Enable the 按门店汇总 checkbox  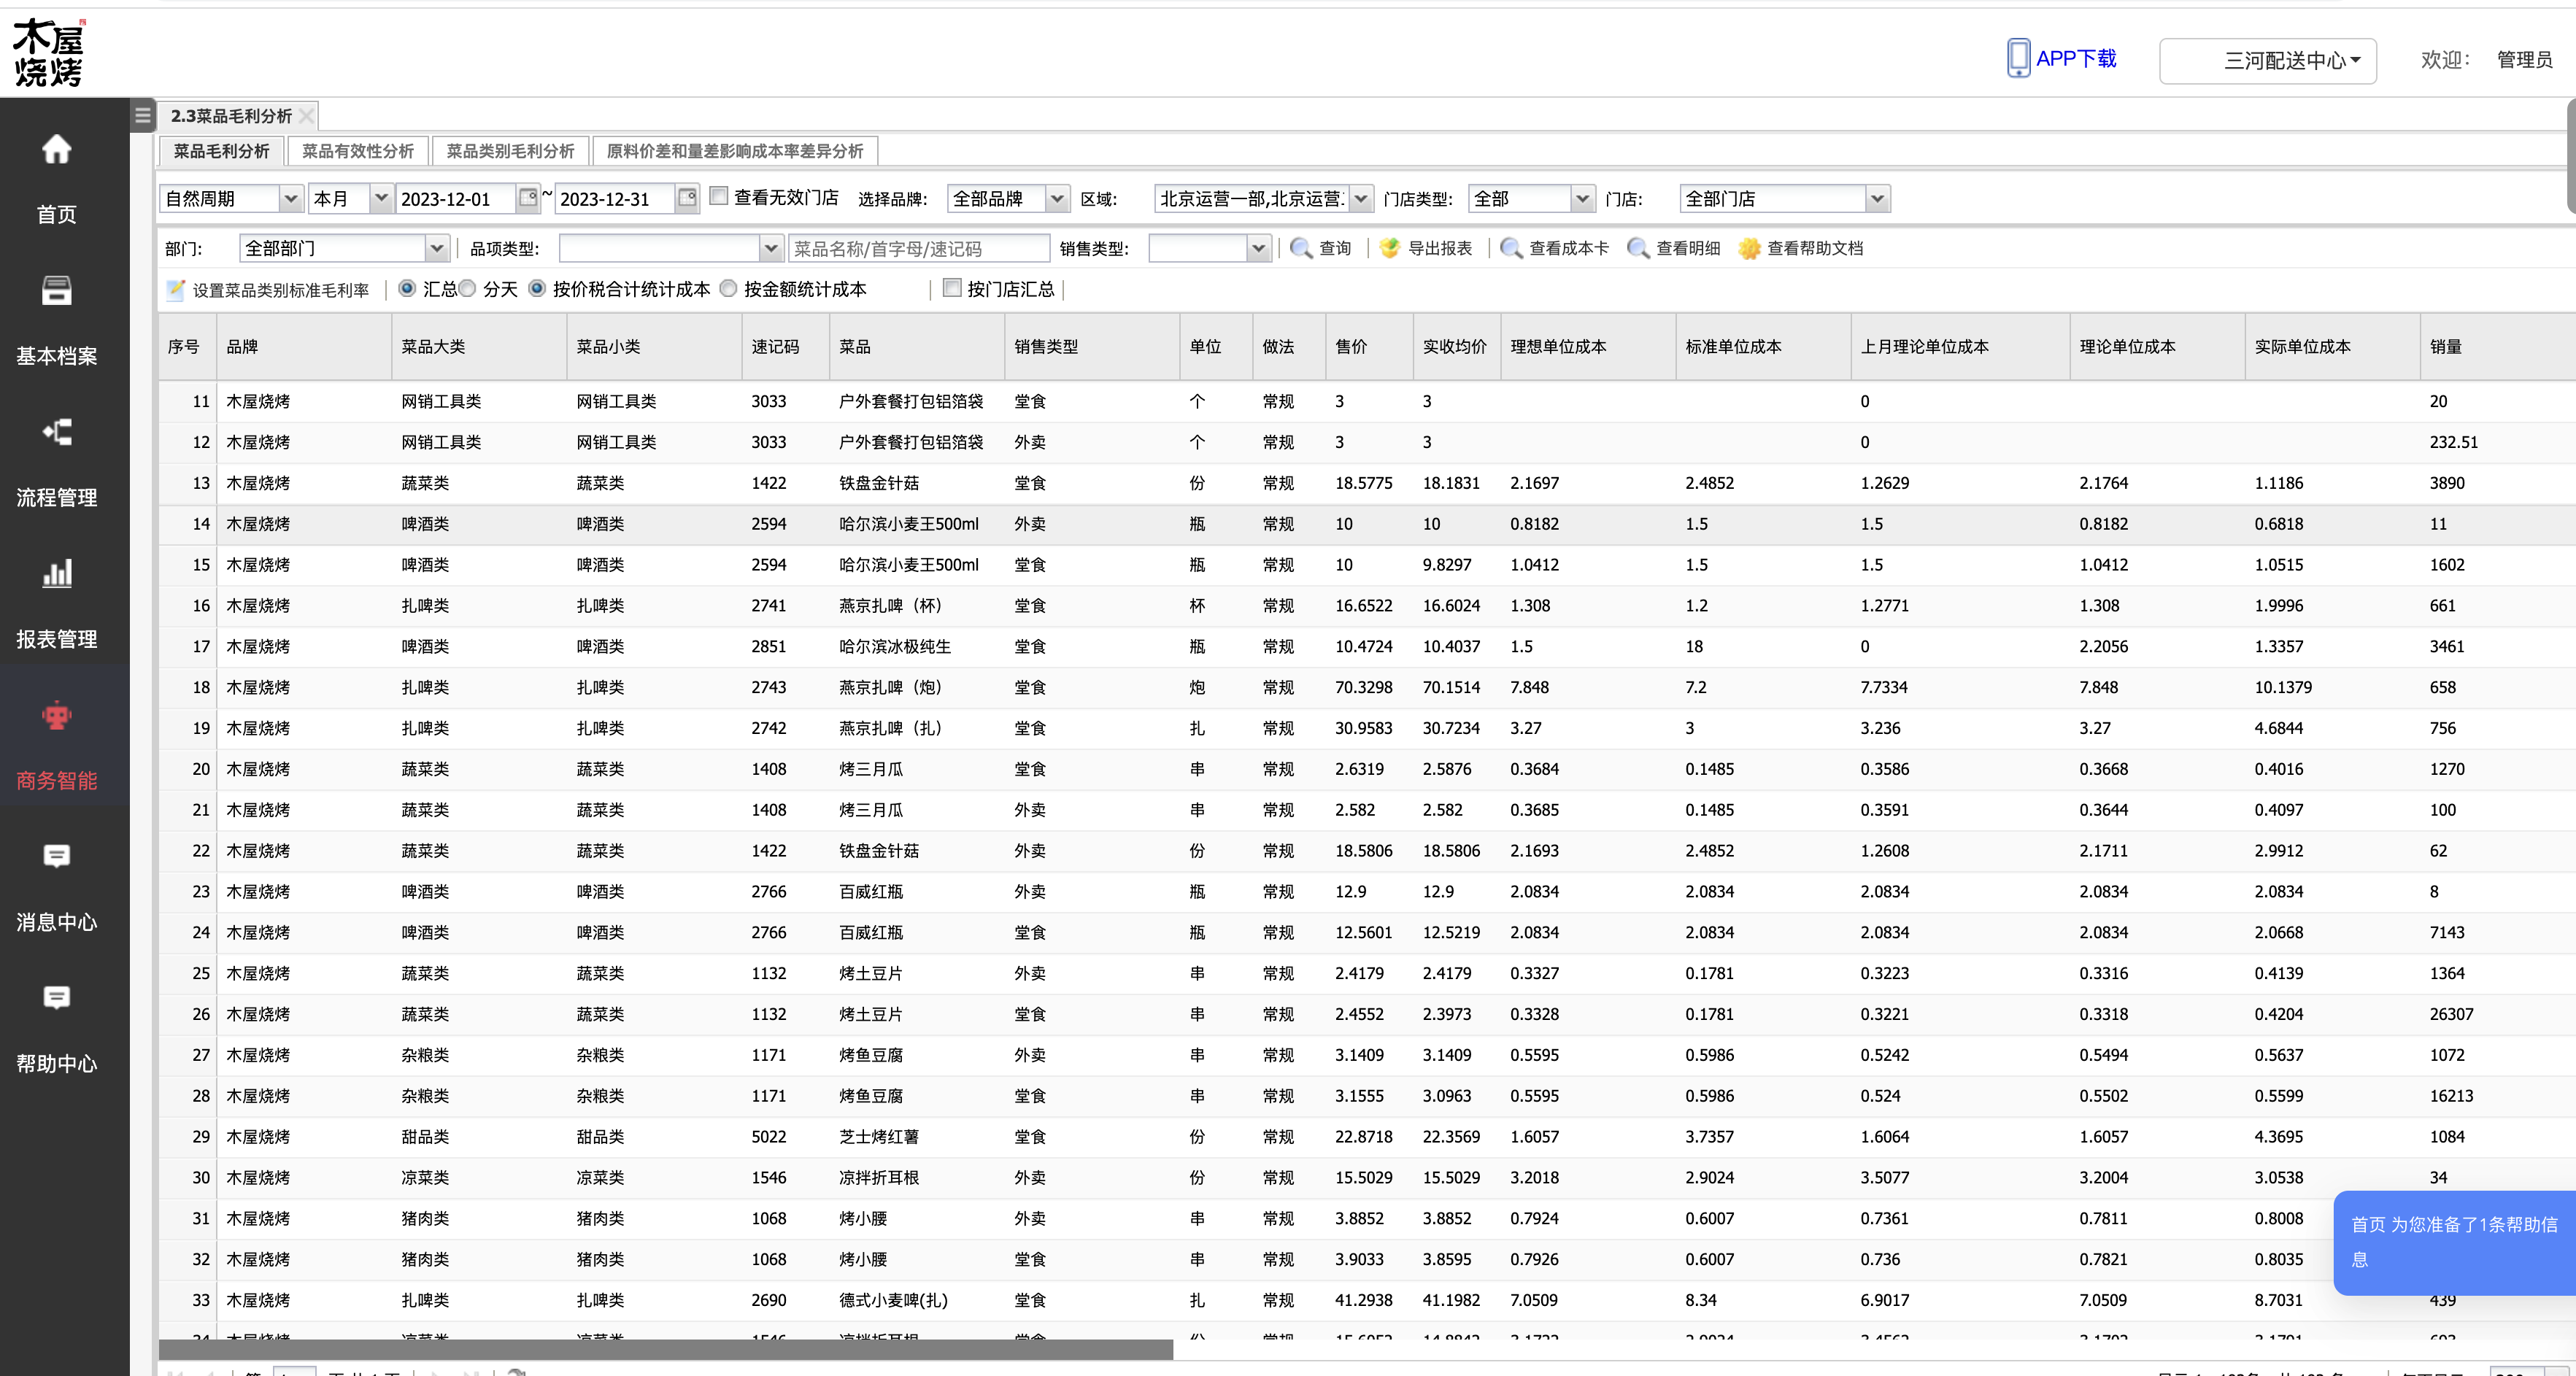(x=952, y=288)
